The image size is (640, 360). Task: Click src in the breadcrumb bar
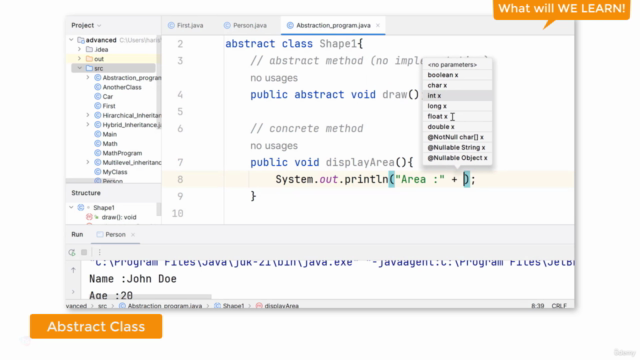pos(102,306)
